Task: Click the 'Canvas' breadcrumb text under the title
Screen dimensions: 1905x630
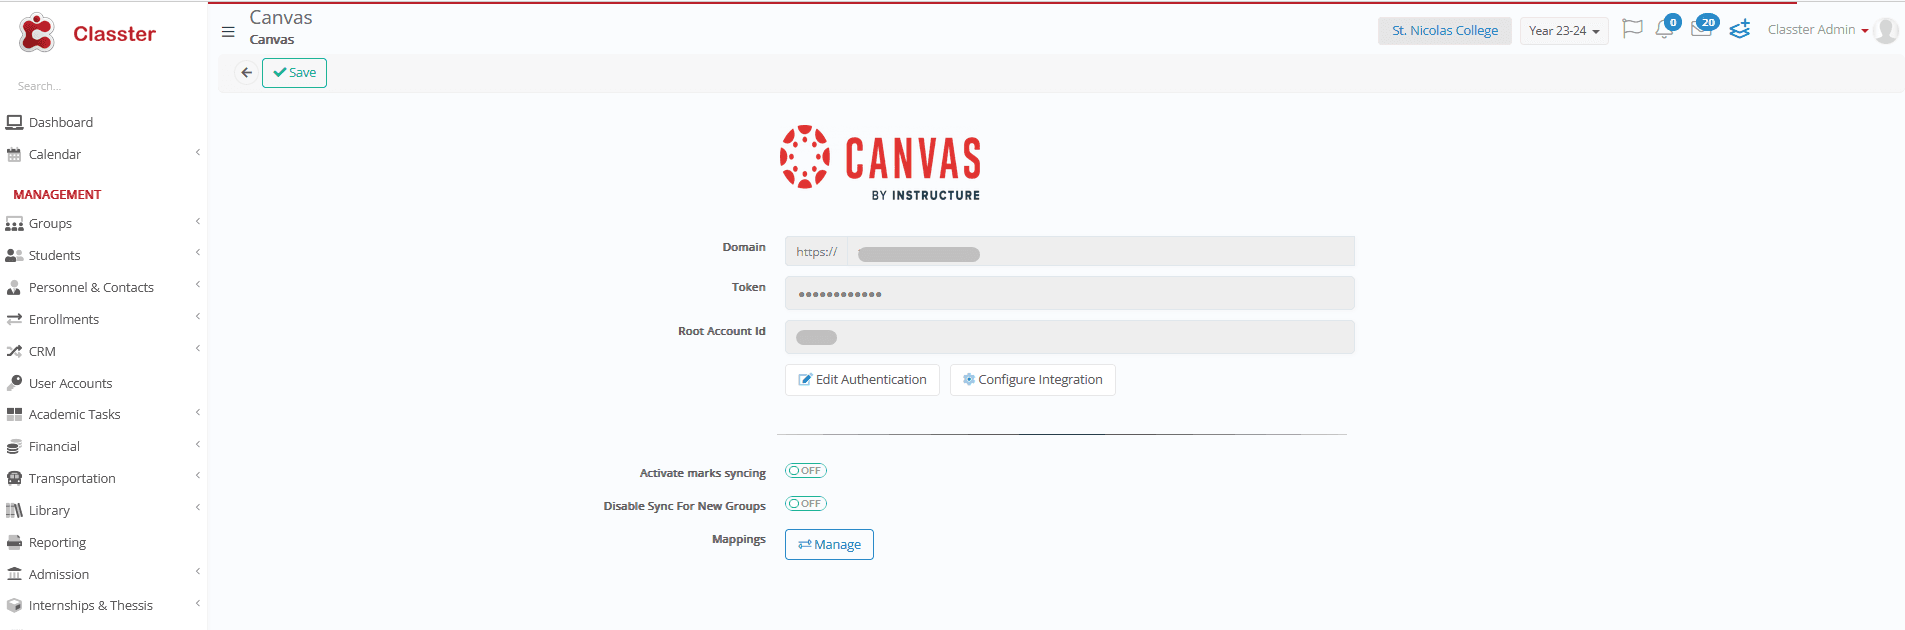Action: (272, 40)
